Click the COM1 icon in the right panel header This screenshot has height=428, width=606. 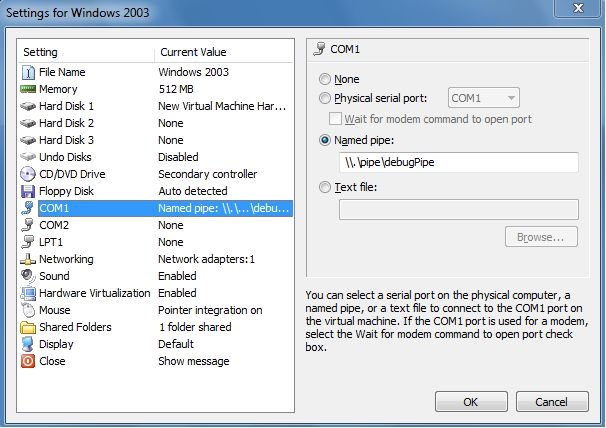coord(320,49)
